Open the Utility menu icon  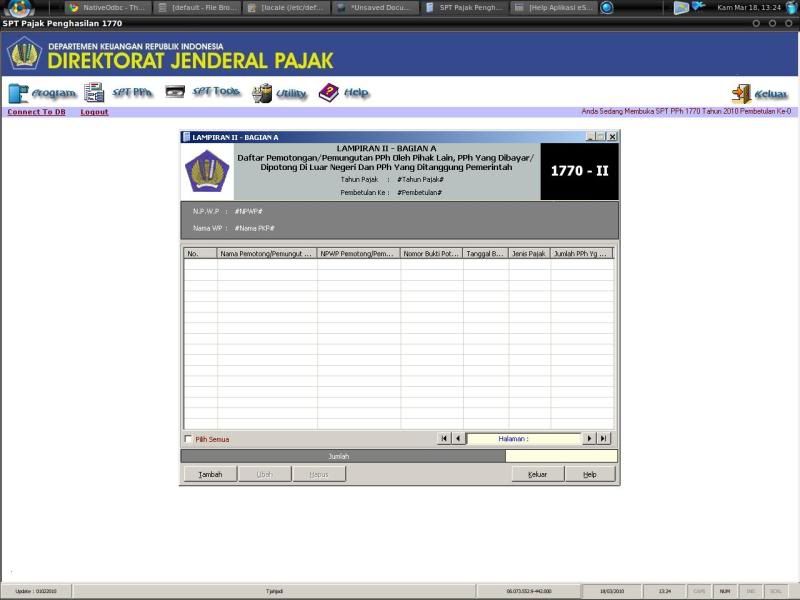(x=262, y=93)
